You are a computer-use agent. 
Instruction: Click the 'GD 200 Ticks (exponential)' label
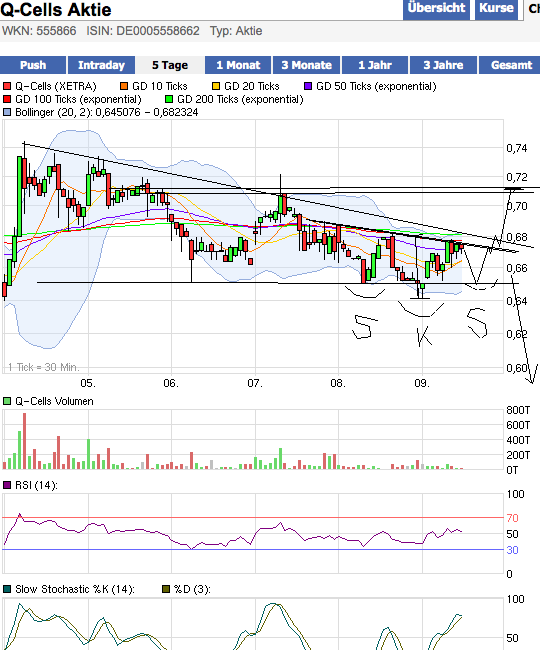(x=240, y=99)
